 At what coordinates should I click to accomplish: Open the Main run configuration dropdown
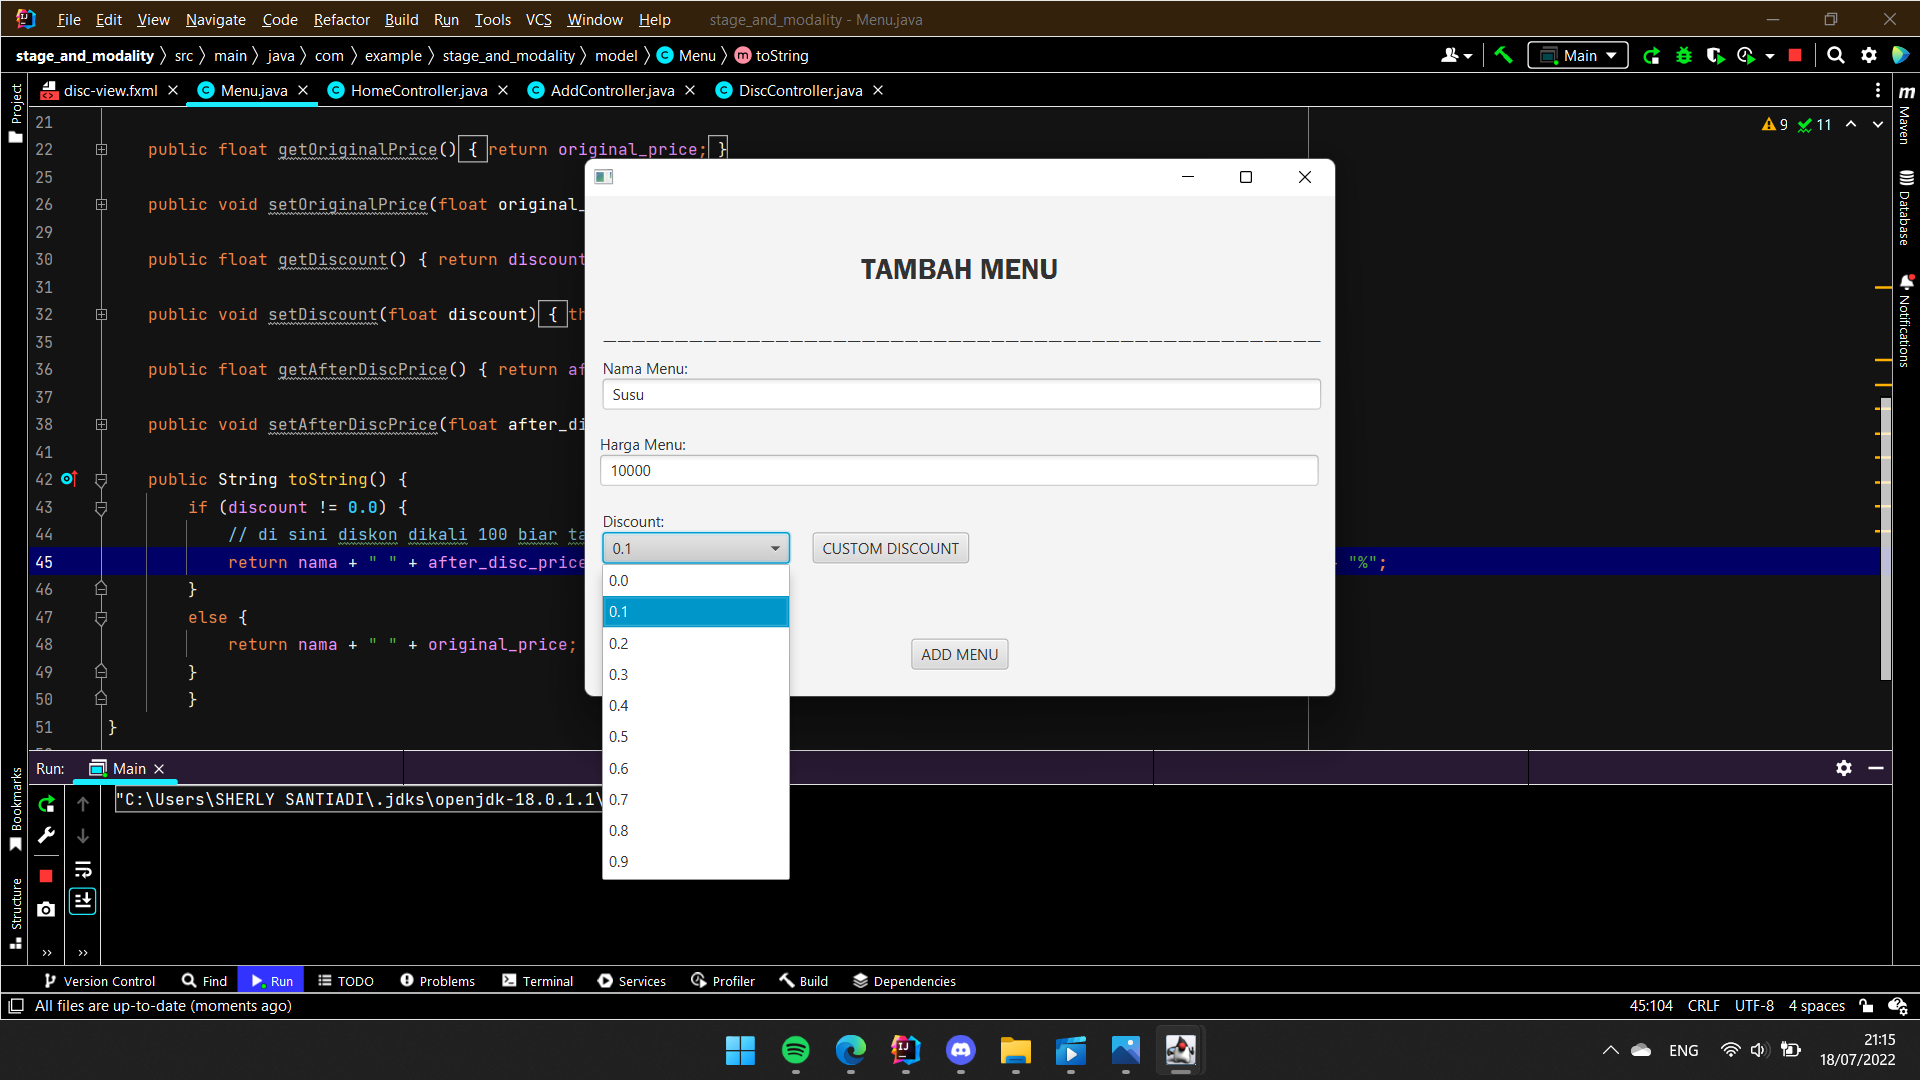tap(1609, 55)
